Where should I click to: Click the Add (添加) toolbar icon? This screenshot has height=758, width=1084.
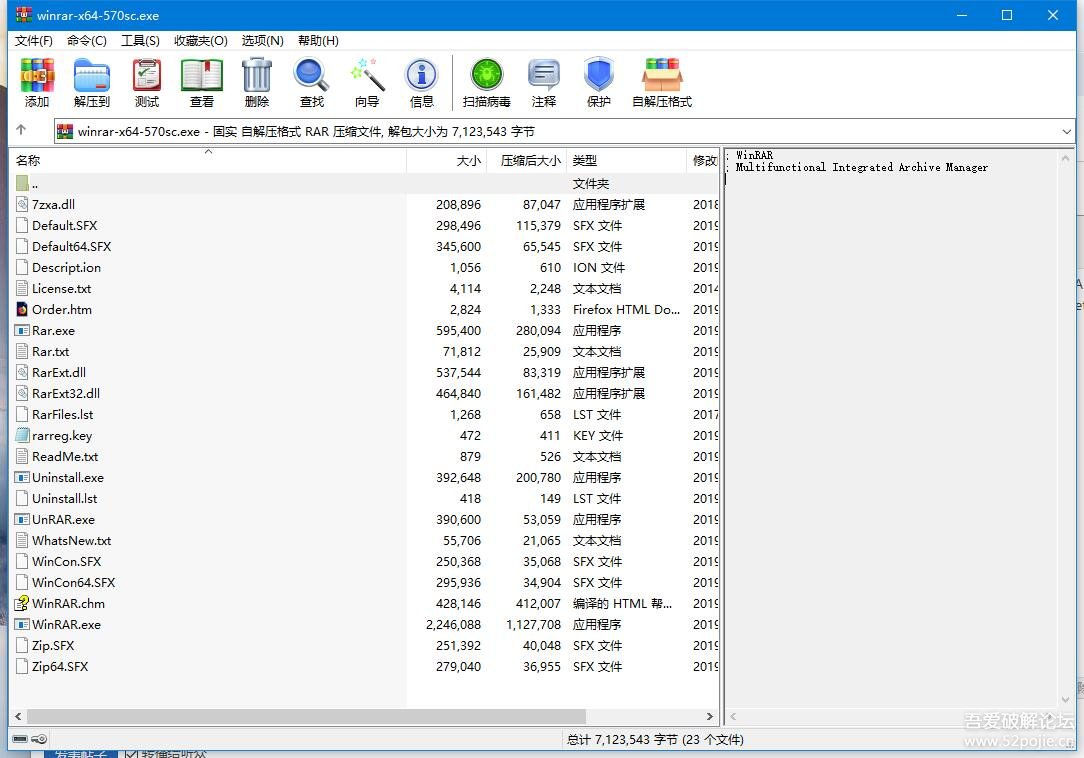click(37, 75)
